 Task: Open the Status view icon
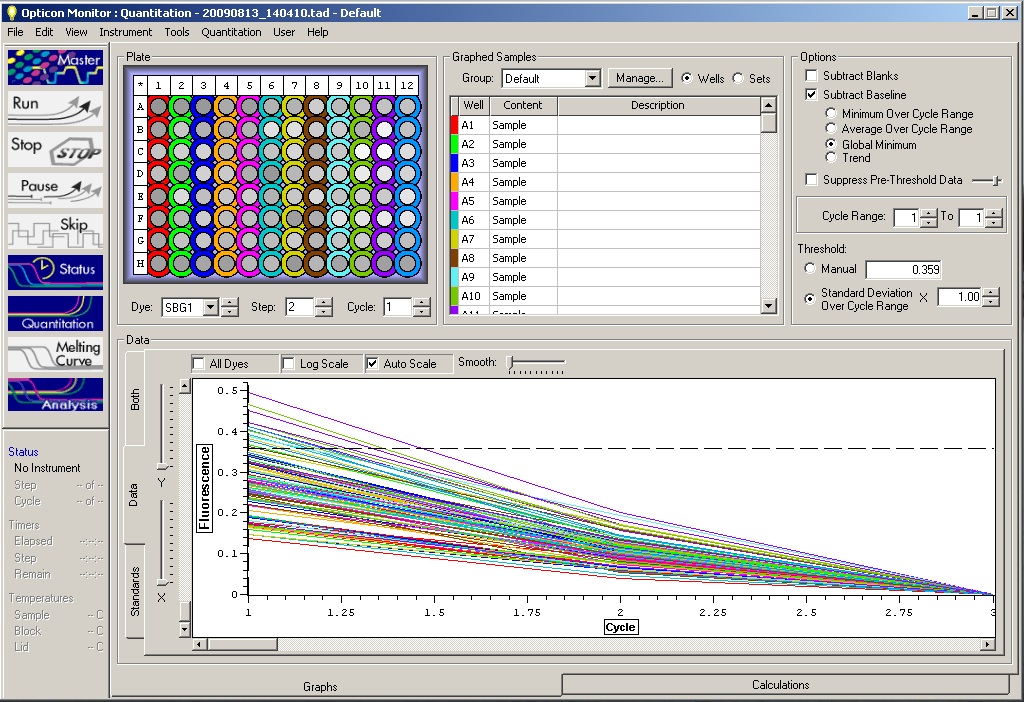[55, 271]
